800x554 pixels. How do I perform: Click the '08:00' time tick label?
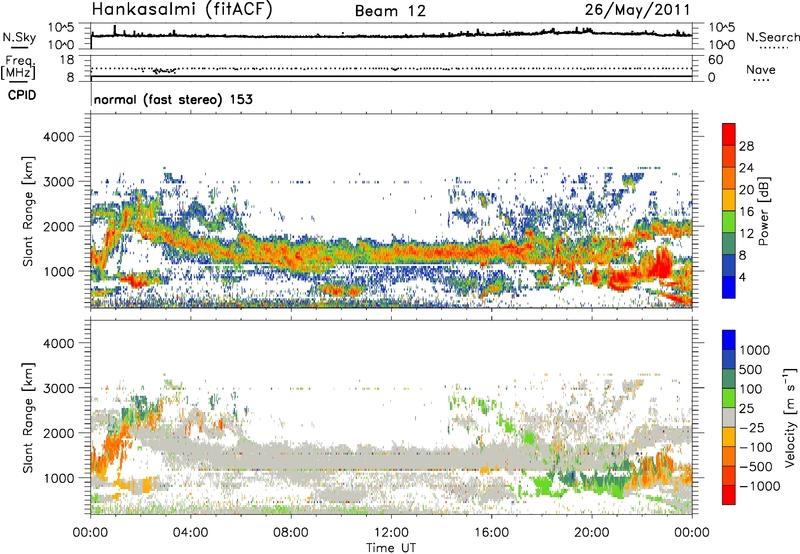290,533
